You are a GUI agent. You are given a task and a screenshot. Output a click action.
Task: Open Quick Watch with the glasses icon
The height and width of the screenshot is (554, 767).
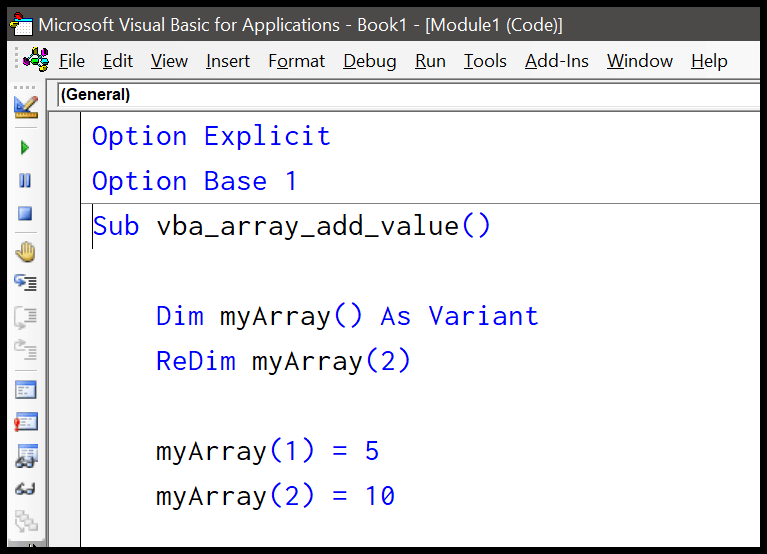pyautogui.click(x=25, y=489)
